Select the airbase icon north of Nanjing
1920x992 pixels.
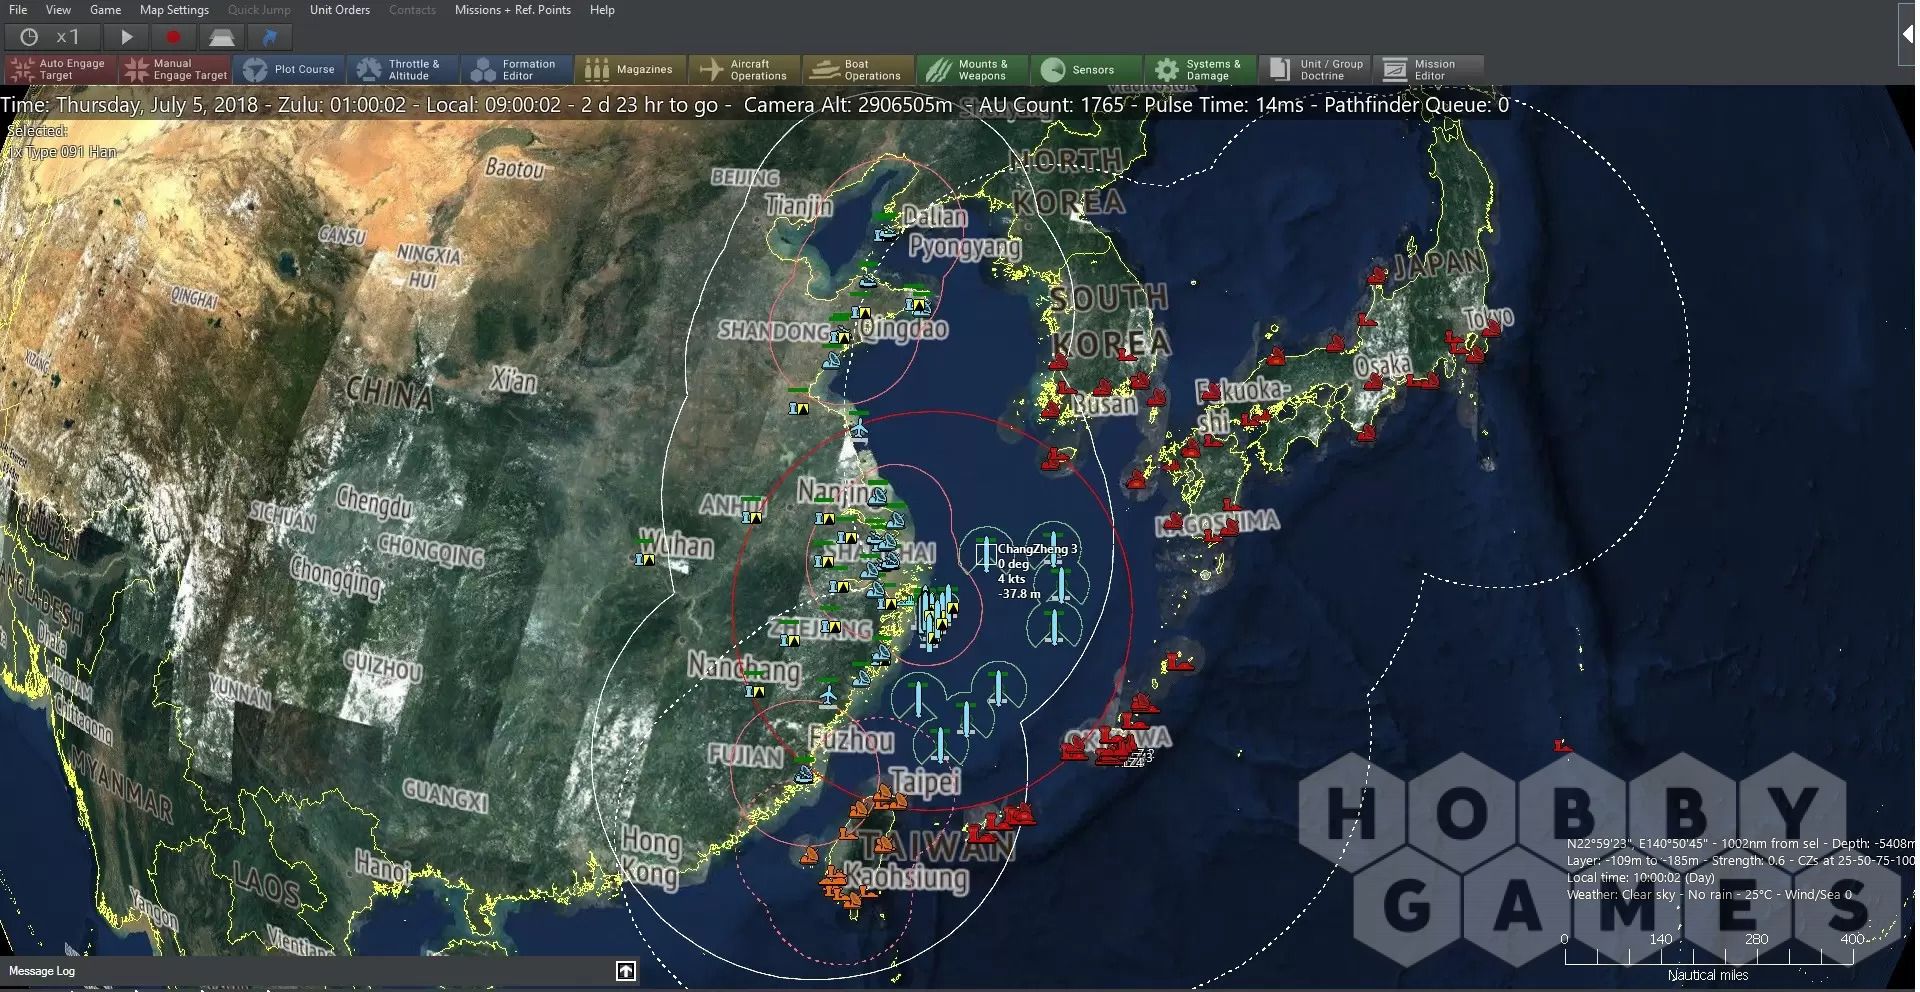(859, 428)
